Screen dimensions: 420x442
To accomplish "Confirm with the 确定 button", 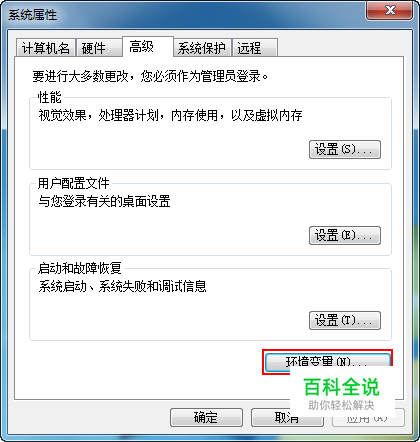I will (x=206, y=418).
